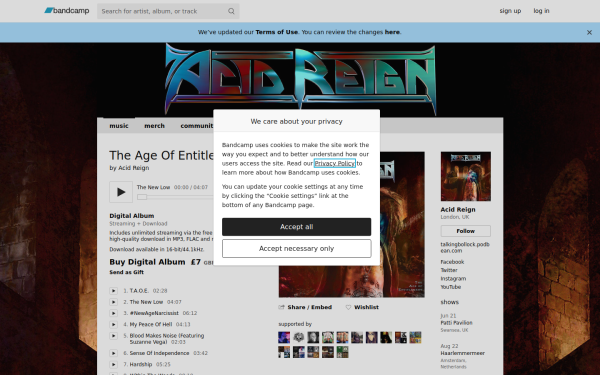Click the Bandcamp logo
Viewport: 600px width, 375px height.
pos(67,11)
